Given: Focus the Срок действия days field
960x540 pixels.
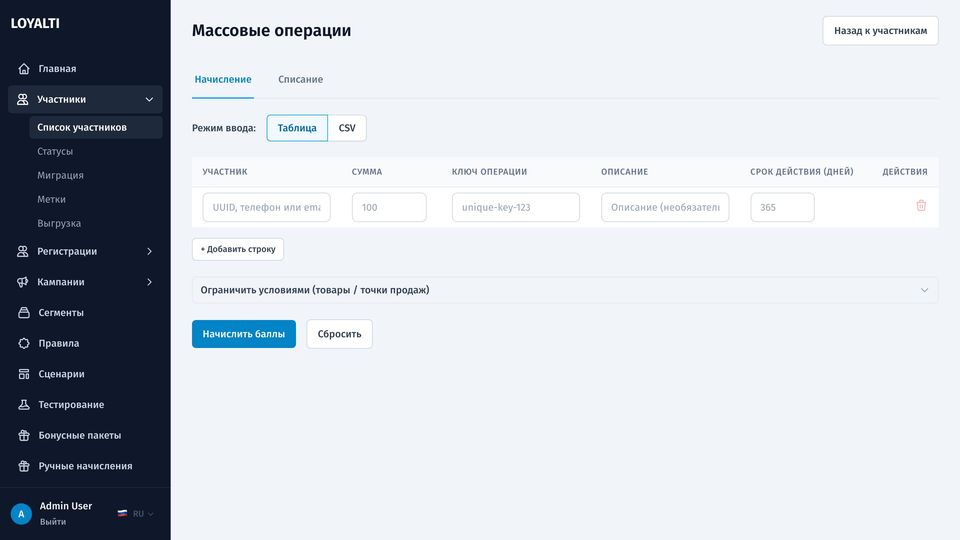Looking at the screenshot, I should tap(782, 207).
